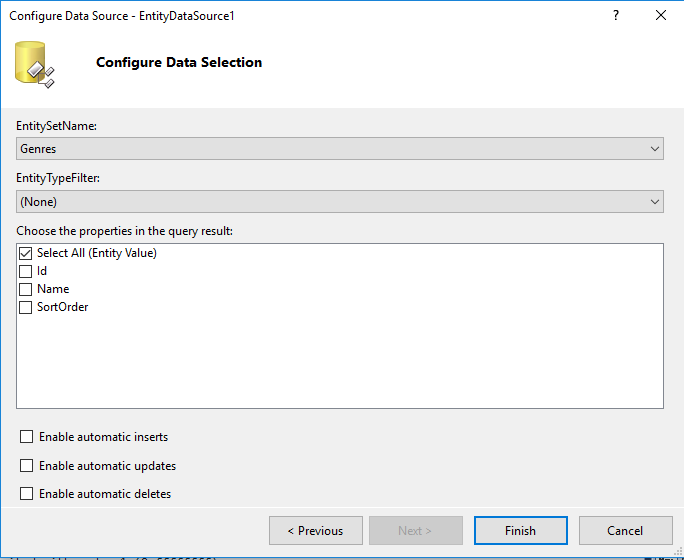Click the database wizard icon in header
Viewport: 684px width, 560px height.
(x=34, y=63)
